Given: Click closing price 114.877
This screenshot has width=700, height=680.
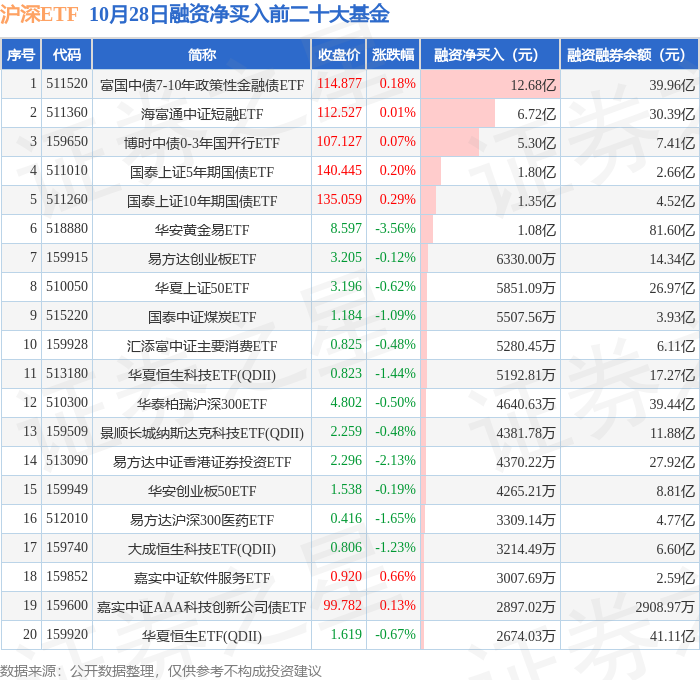Looking at the screenshot, I should click(x=339, y=84).
